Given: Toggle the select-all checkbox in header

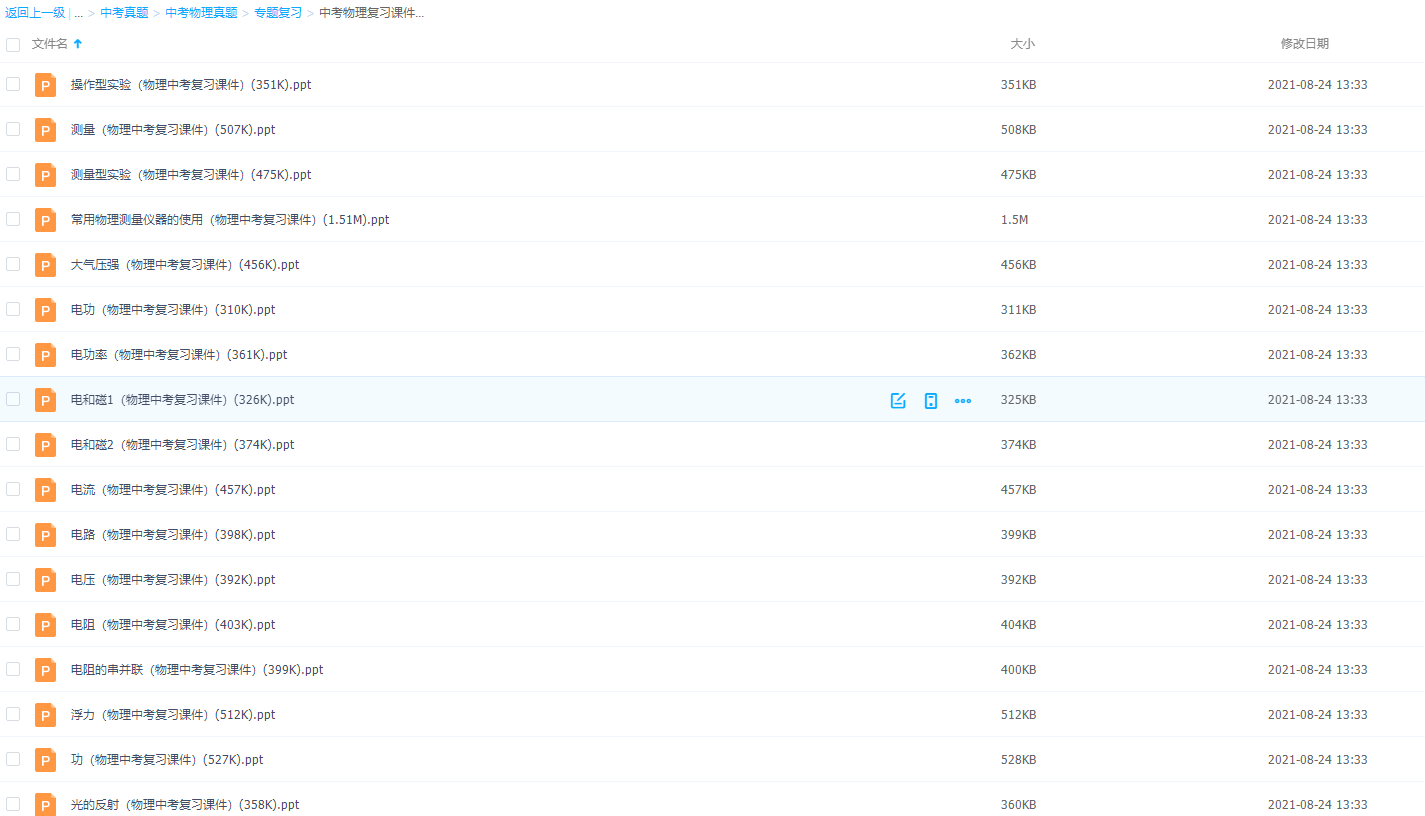Looking at the screenshot, I should pos(13,44).
